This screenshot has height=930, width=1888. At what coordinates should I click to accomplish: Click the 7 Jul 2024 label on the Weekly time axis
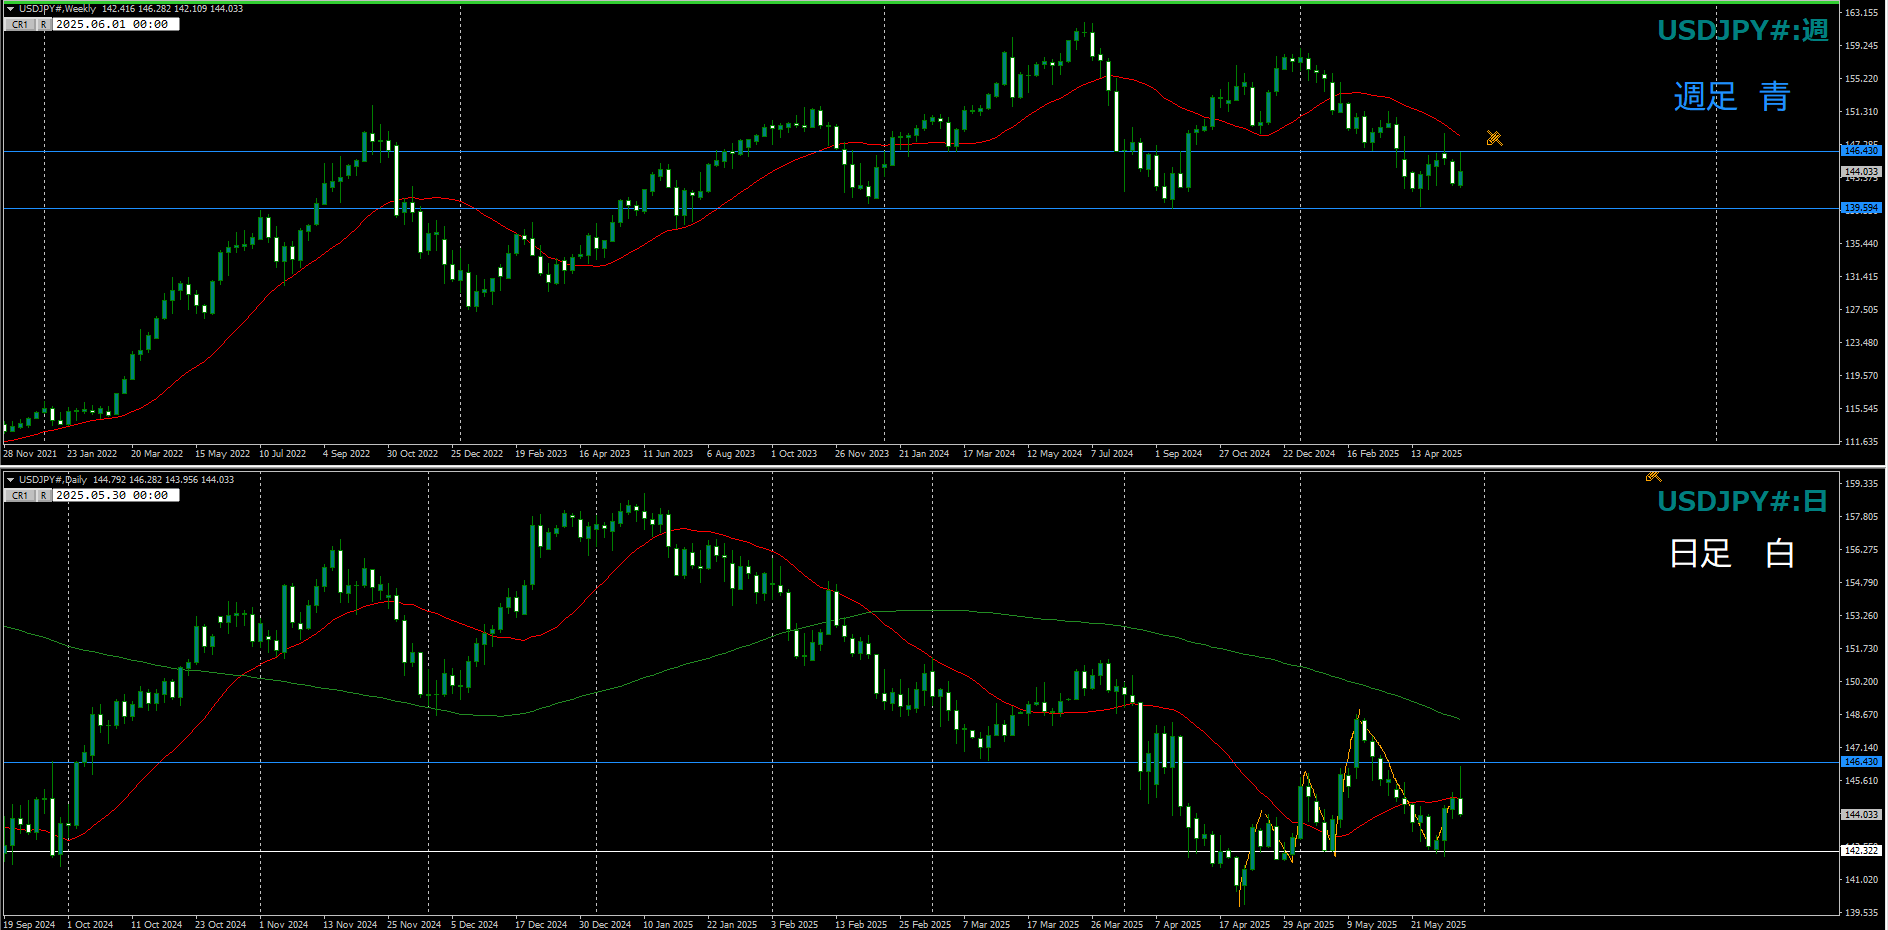[1112, 454]
